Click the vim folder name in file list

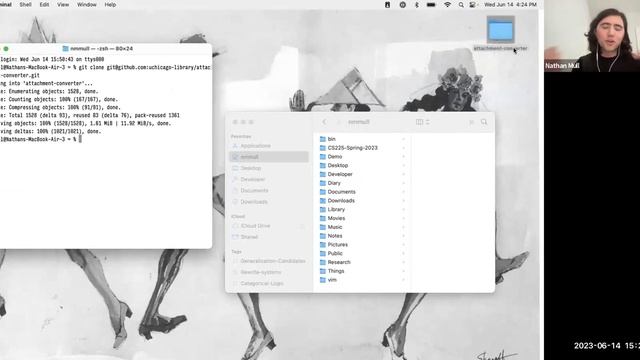coord(332,280)
